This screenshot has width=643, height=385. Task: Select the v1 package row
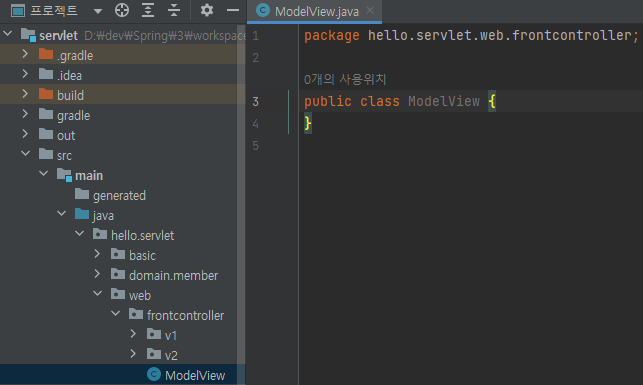[x=123, y=335]
